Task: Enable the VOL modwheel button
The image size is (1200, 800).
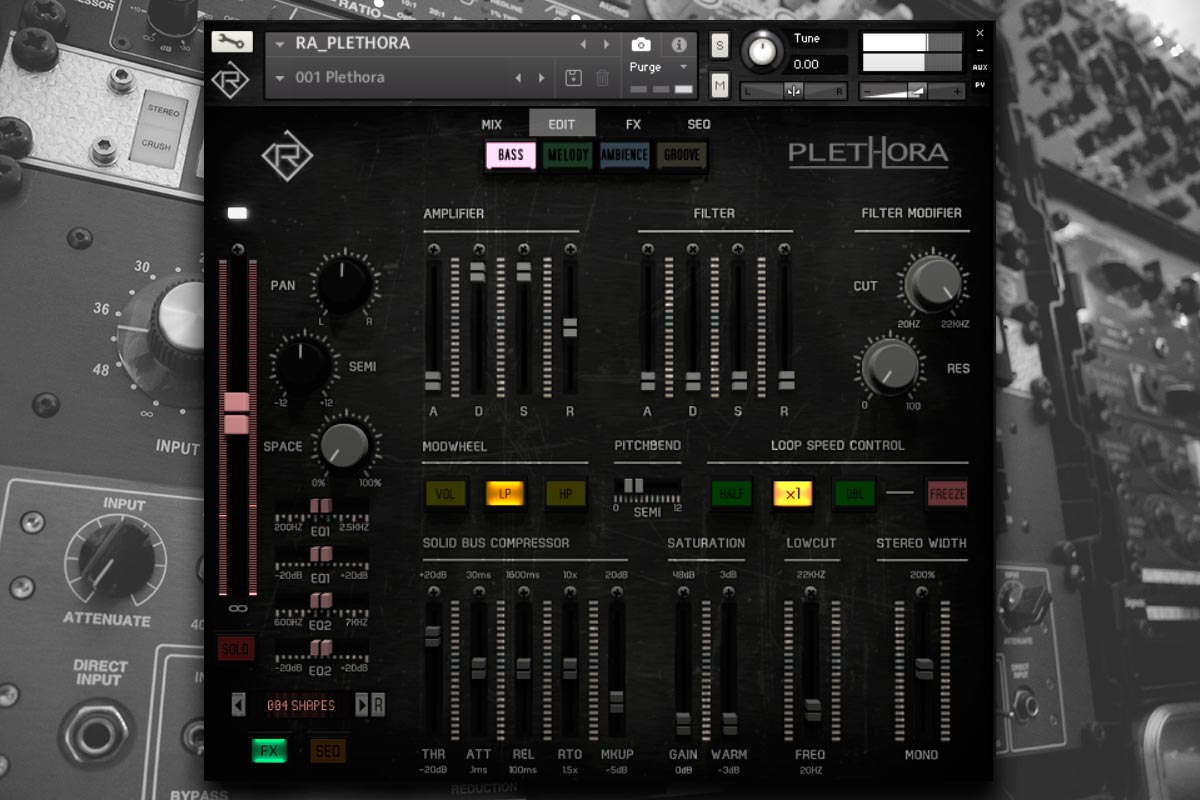Action: pos(445,493)
